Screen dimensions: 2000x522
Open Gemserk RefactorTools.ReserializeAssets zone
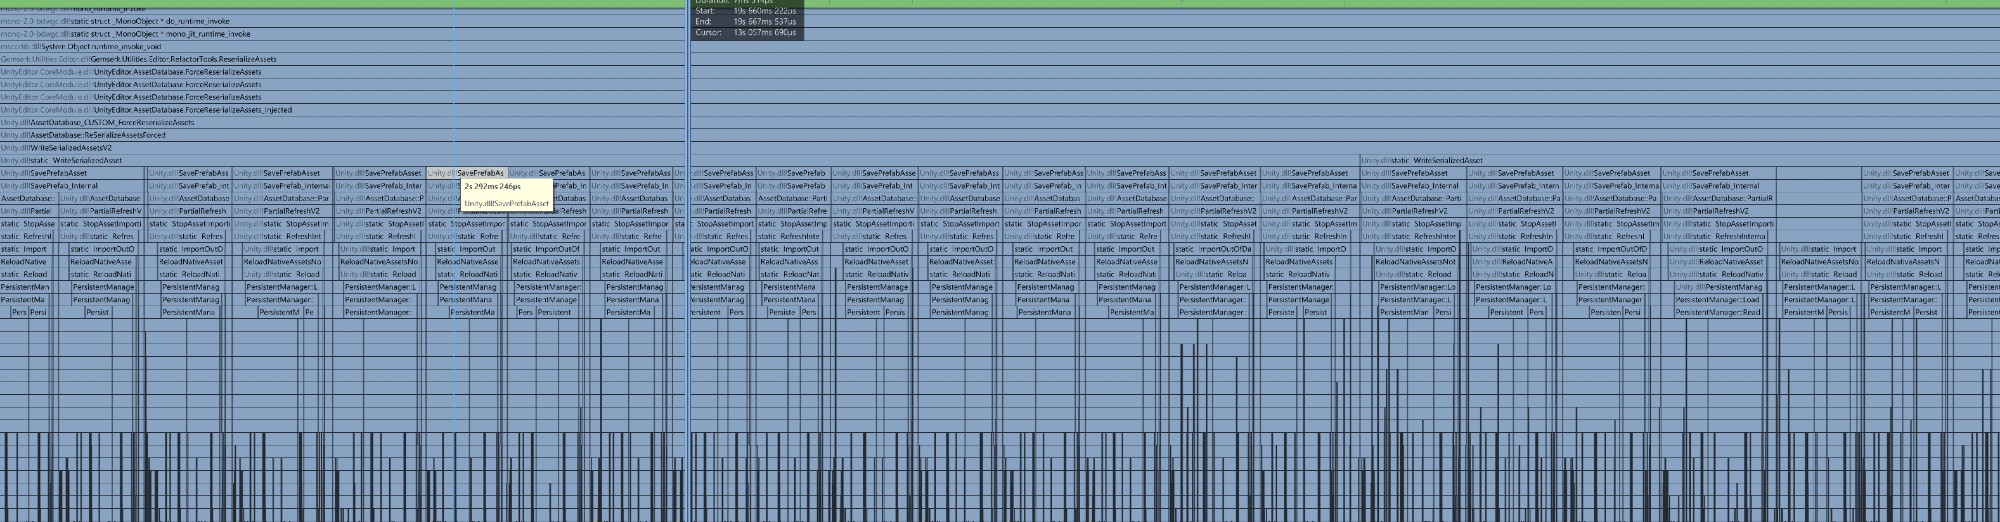click(x=150, y=59)
